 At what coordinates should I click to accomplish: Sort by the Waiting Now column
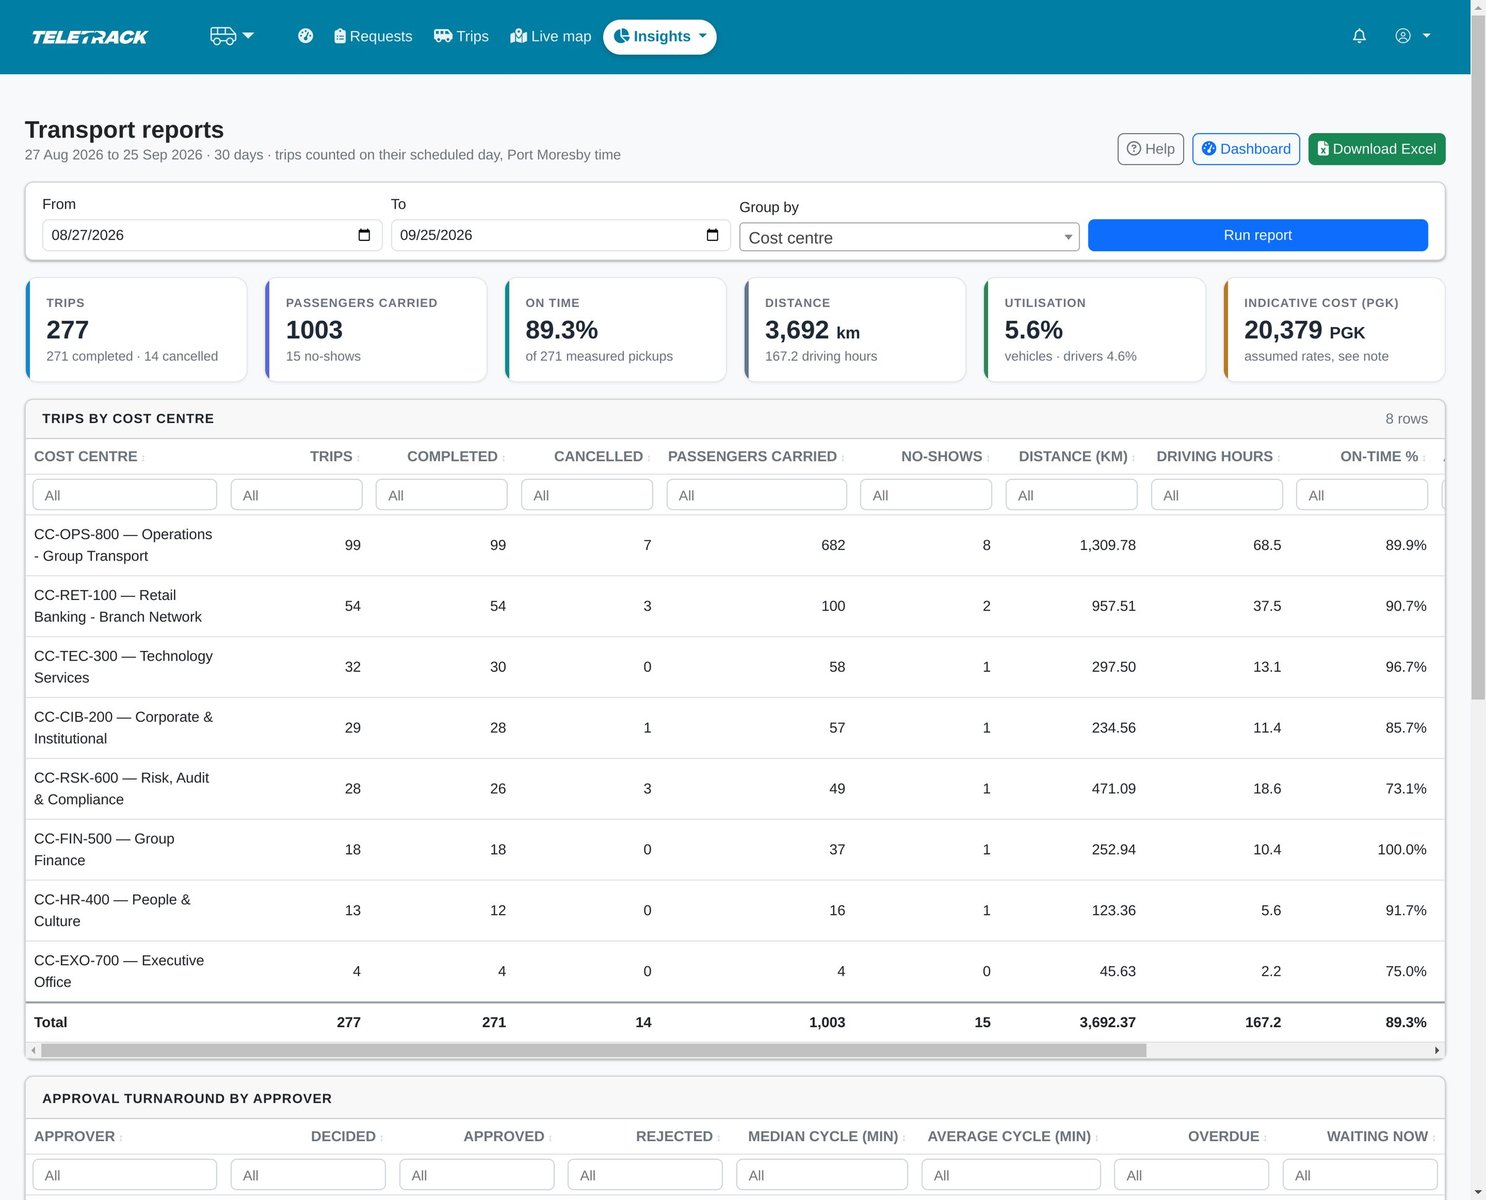pyautogui.click(x=1382, y=1137)
